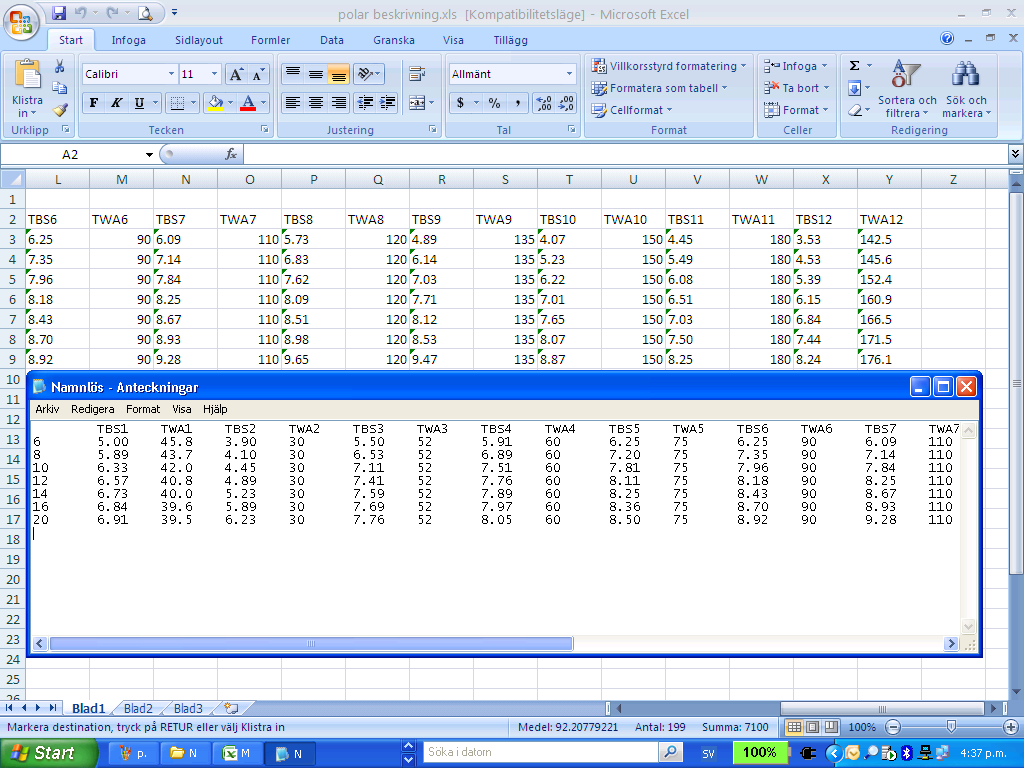Switch to sheet Blad3

pos(188,709)
